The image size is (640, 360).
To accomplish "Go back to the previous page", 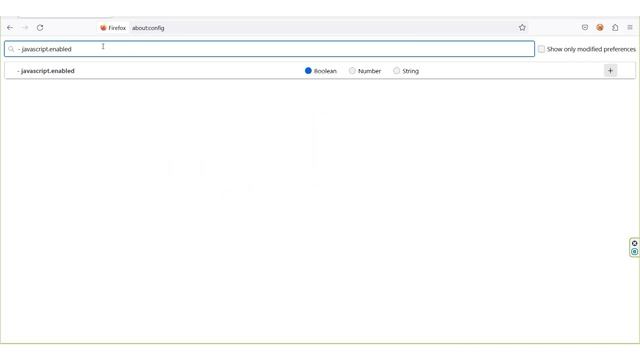I will 10,28.
